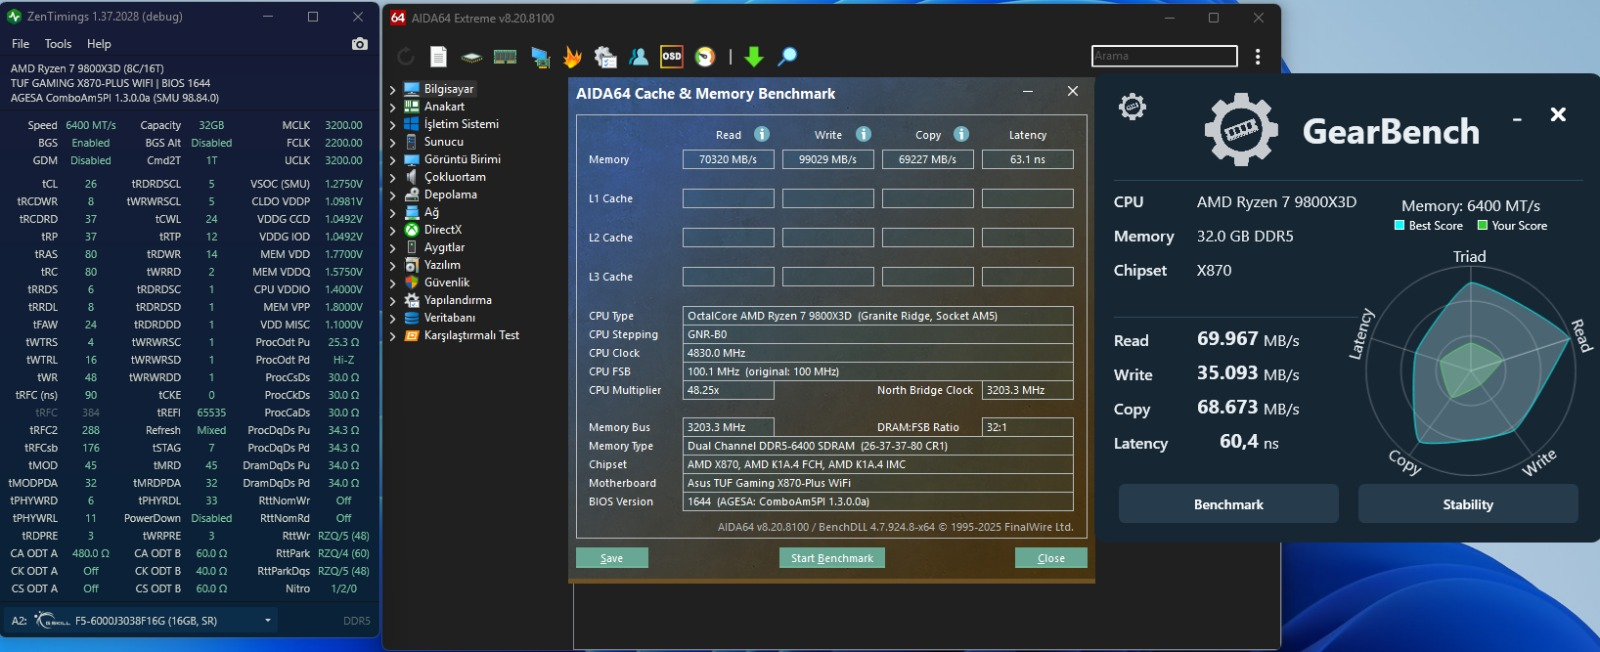Image resolution: width=1600 pixels, height=652 pixels.
Task: Expand the Görüntü Birimi tree node
Action: pos(392,159)
